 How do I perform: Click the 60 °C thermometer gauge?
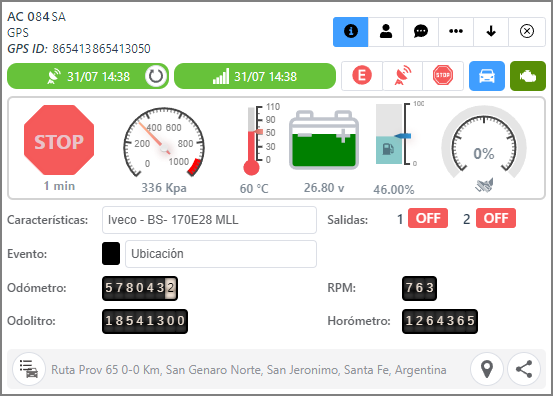pos(260,140)
